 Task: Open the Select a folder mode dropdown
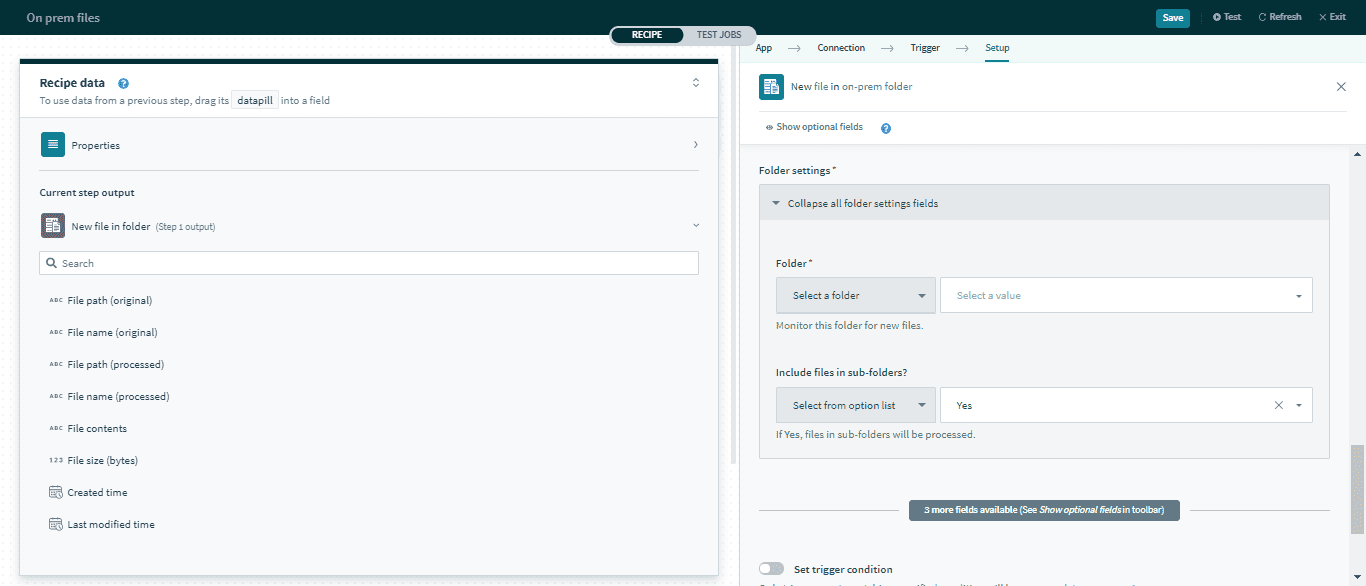point(855,296)
